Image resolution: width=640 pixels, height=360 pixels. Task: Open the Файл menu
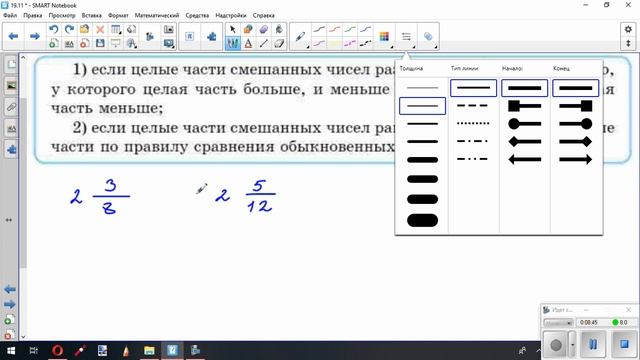[10, 16]
